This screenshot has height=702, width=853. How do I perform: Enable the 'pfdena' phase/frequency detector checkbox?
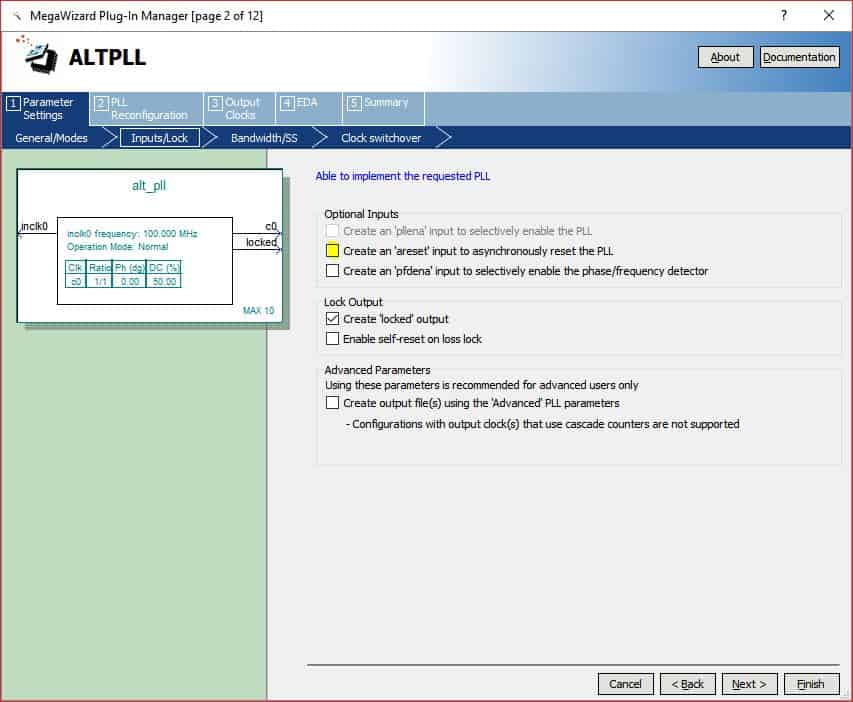tap(333, 271)
